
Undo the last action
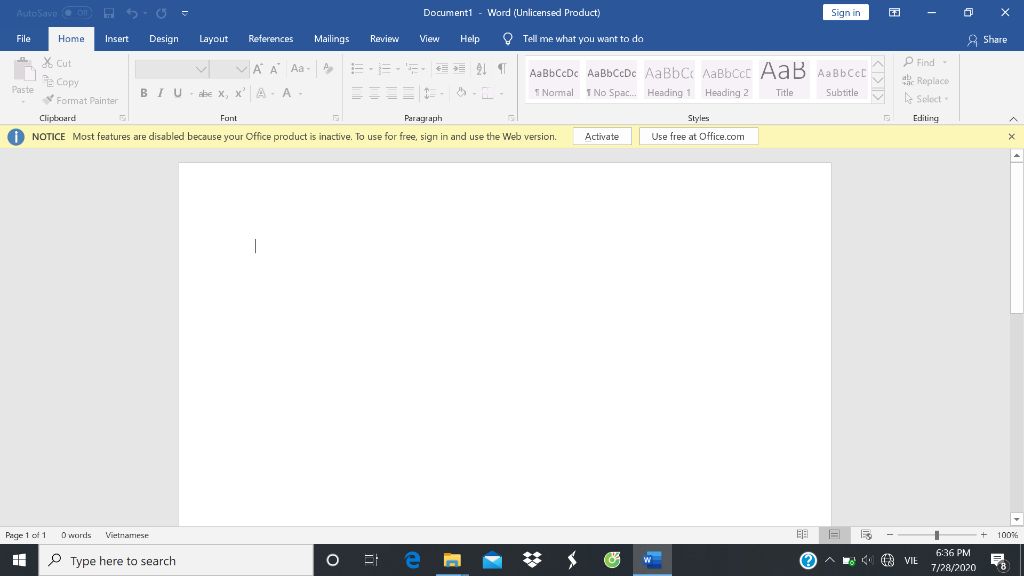(132, 12)
